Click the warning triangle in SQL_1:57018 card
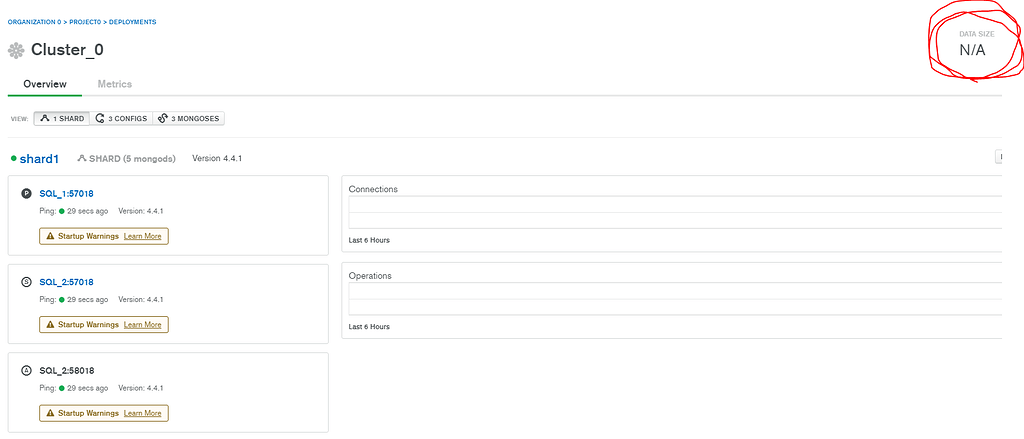Image resolution: width=1024 pixels, height=439 pixels. (x=50, y=236)
